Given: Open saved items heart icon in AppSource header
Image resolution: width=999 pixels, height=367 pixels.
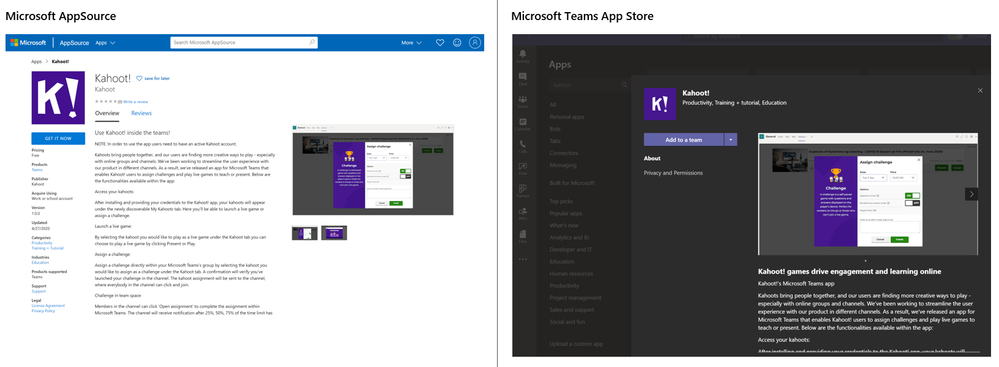Looking at the screenshot, I should coord(440,43).
